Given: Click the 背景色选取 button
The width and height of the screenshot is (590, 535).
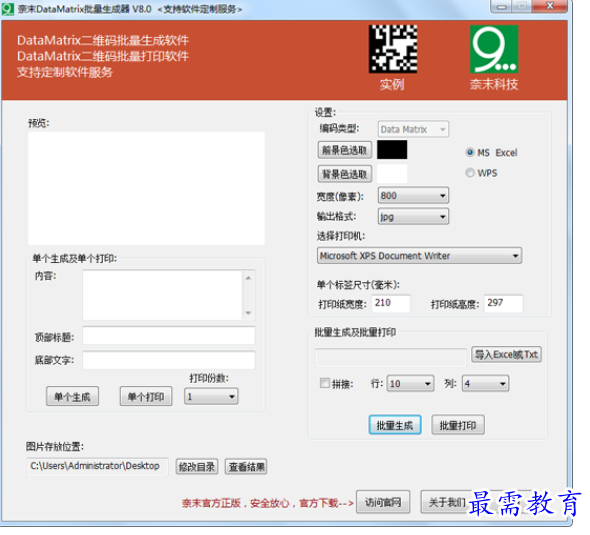Looking at the screenshot, I should click(345, 174).
